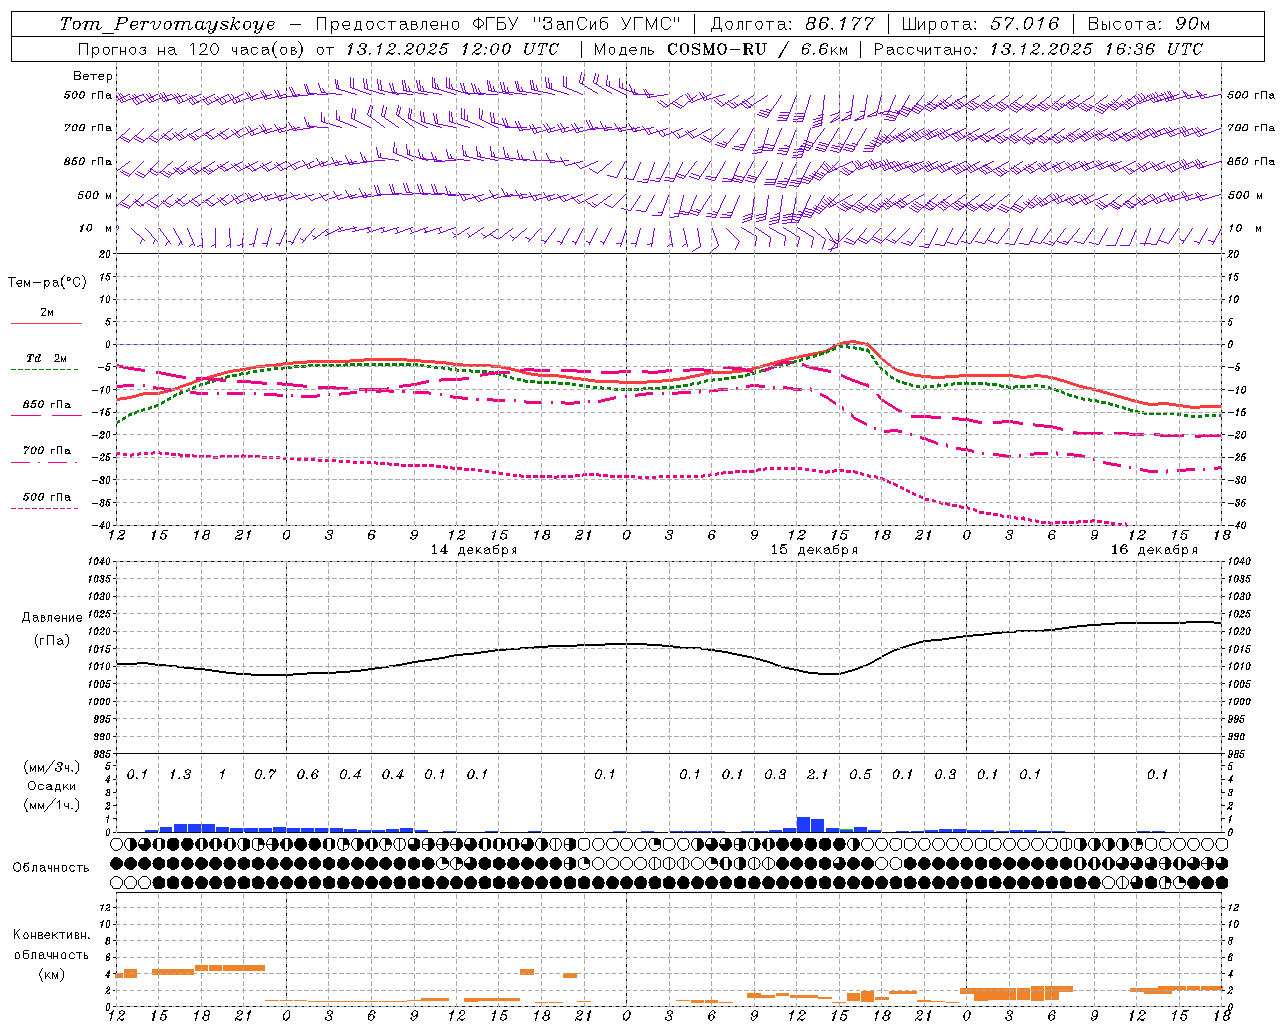Click the Конвективн. convective cloud label
The width and height of the screenshot is (1280, 1024).
pyautogui.click(x=52, y=935)
